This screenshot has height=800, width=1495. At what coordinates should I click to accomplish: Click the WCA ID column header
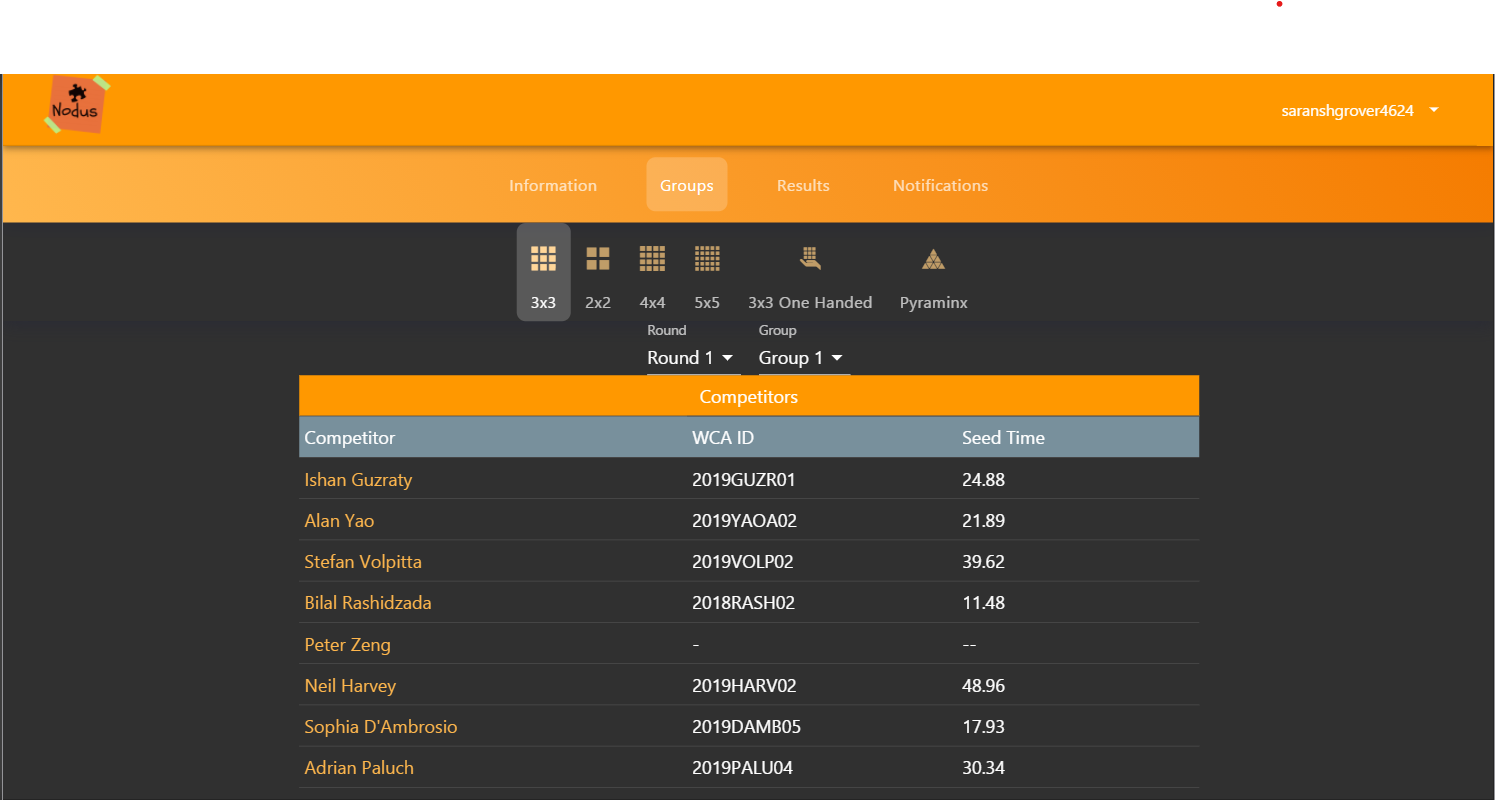click(x=722, y=438)
